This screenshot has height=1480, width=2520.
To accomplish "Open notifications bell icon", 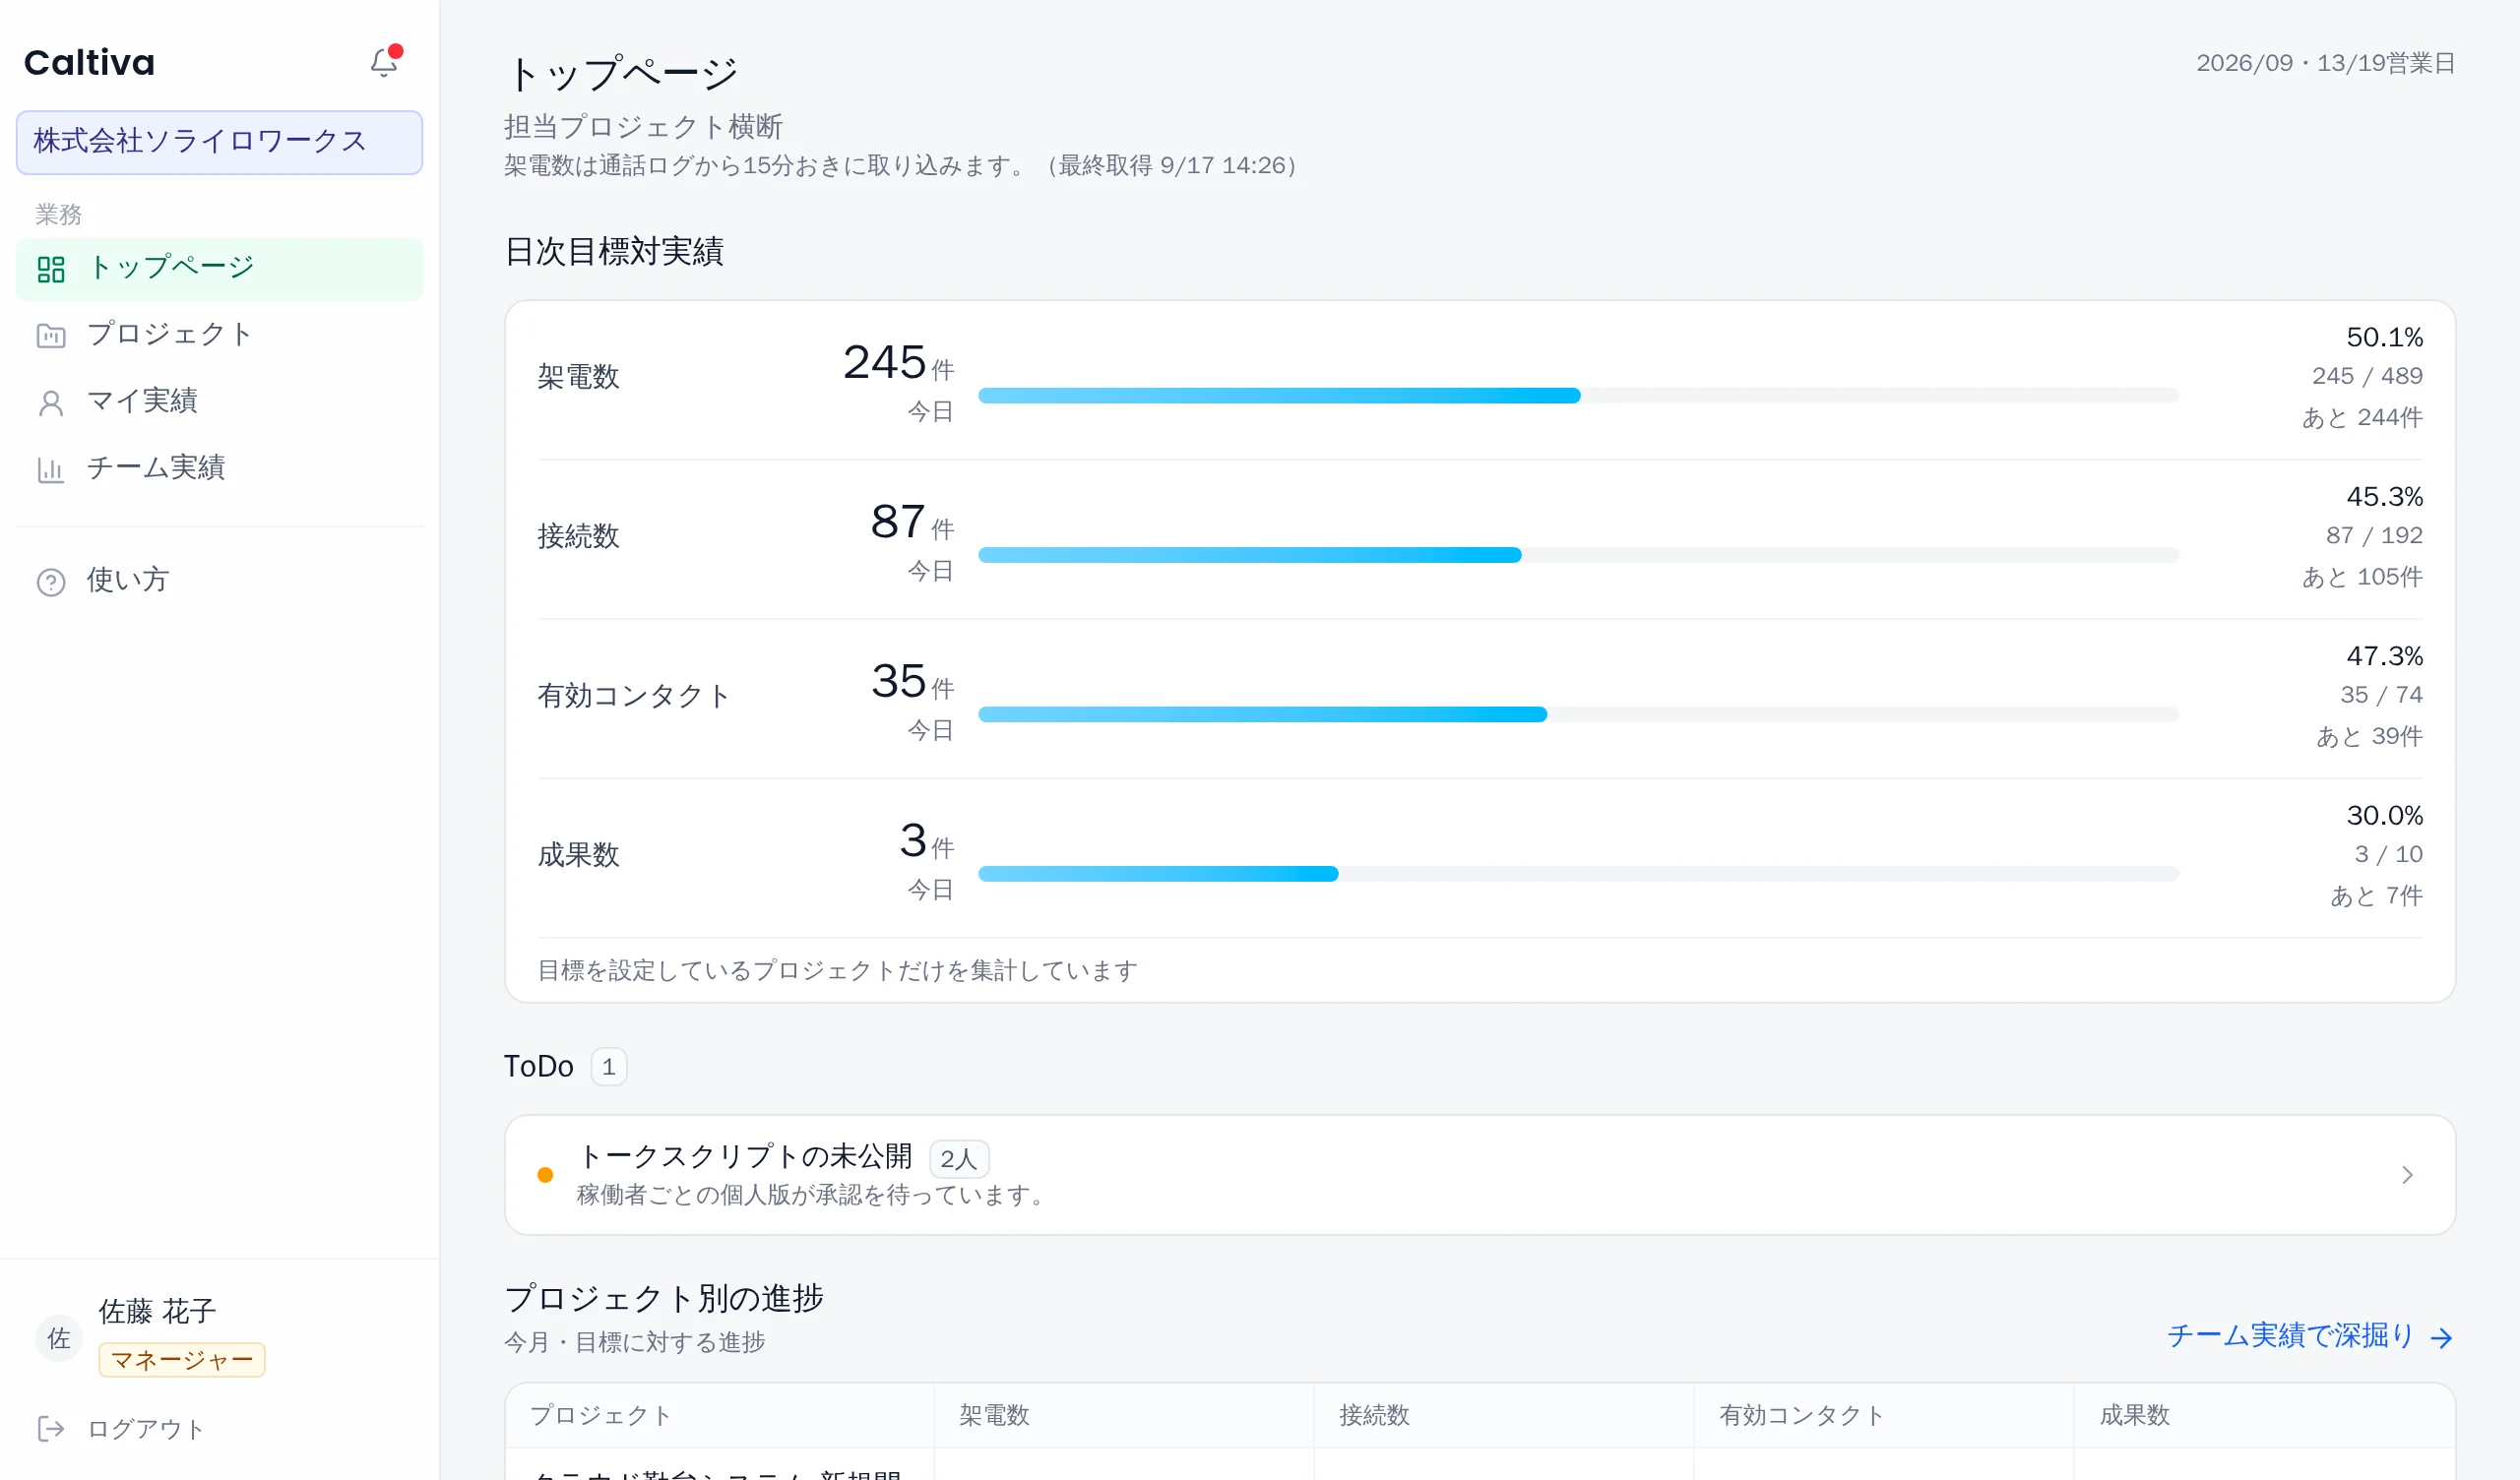I will (x=385, y=62).
